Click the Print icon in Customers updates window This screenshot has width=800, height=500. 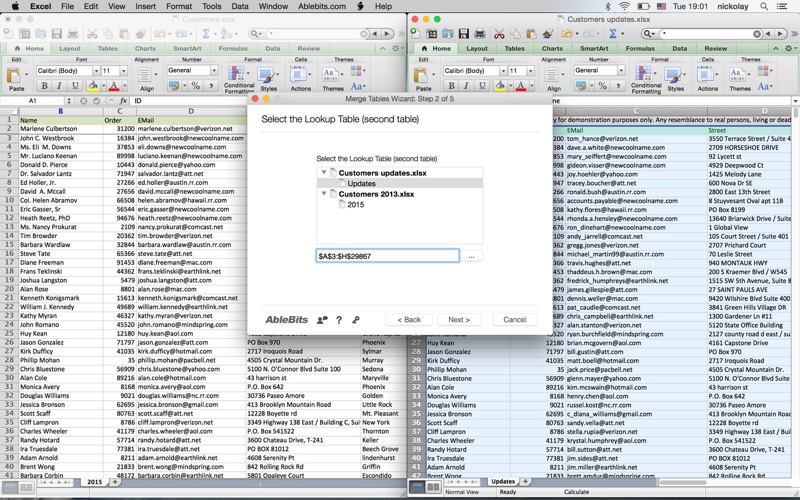(x=480, y=34)
